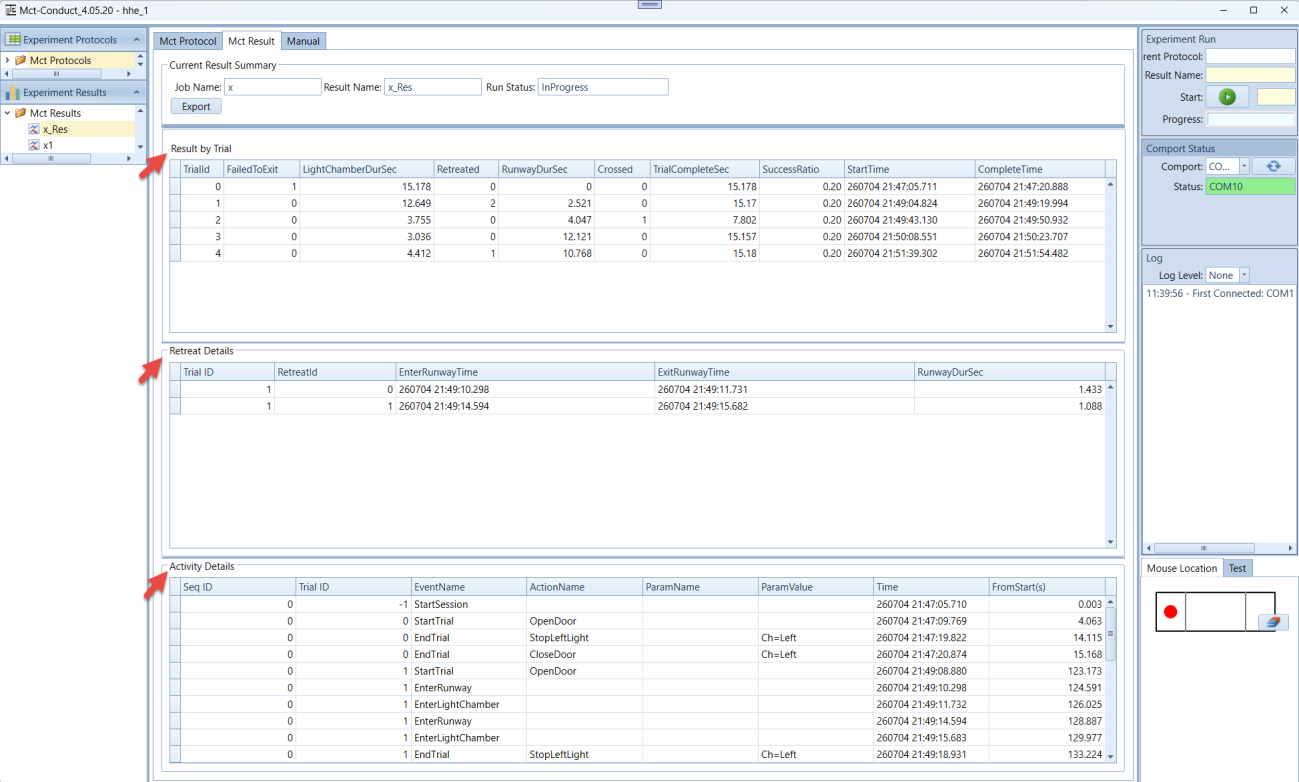Click the ExitRunwayTime column header
Image resolution: width=1299 pixels, height=782 pixels.
784,372
